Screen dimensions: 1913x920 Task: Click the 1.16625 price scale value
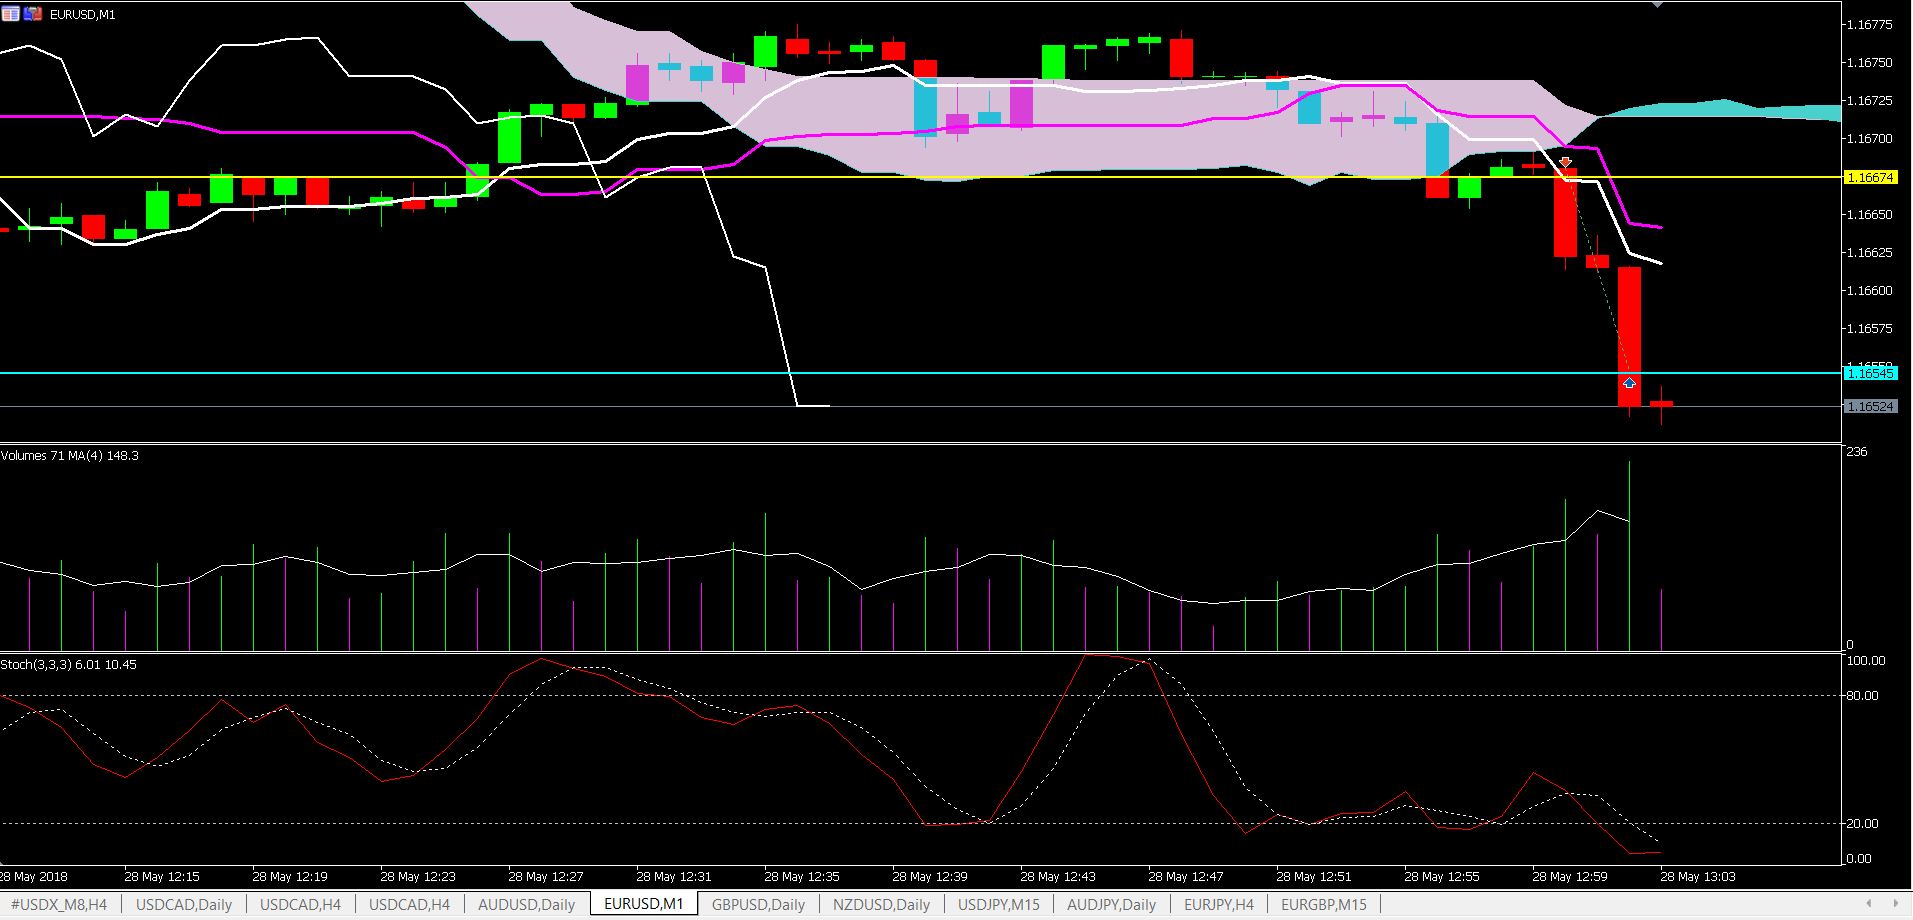click(x=1870, y=253)
